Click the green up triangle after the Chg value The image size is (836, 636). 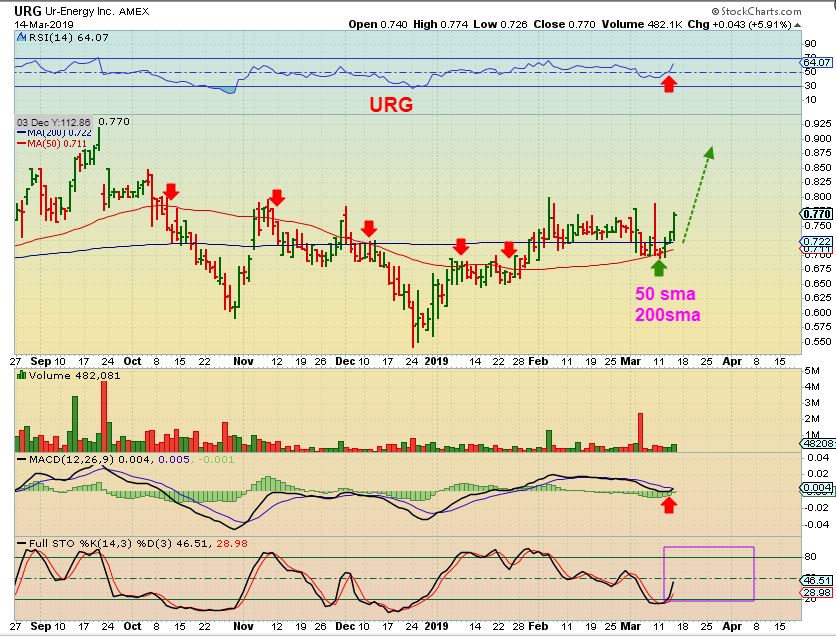point(797,25)
